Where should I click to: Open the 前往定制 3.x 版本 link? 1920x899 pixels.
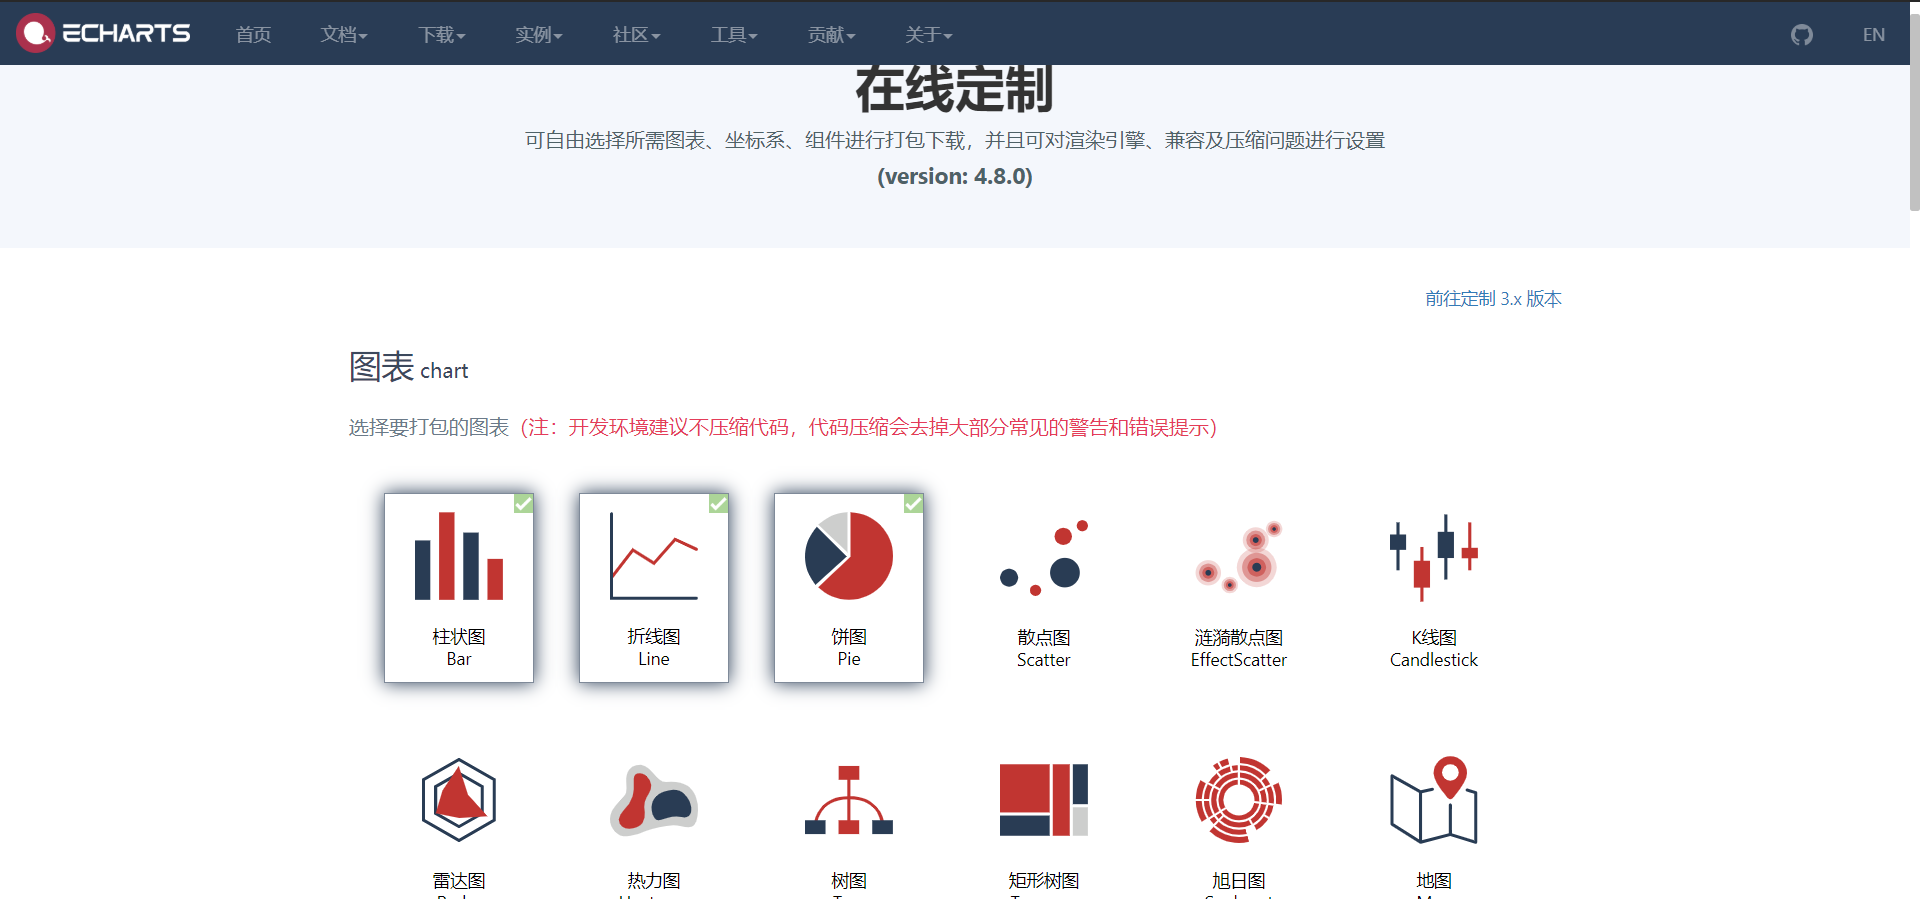click(x=1493, y=299)
